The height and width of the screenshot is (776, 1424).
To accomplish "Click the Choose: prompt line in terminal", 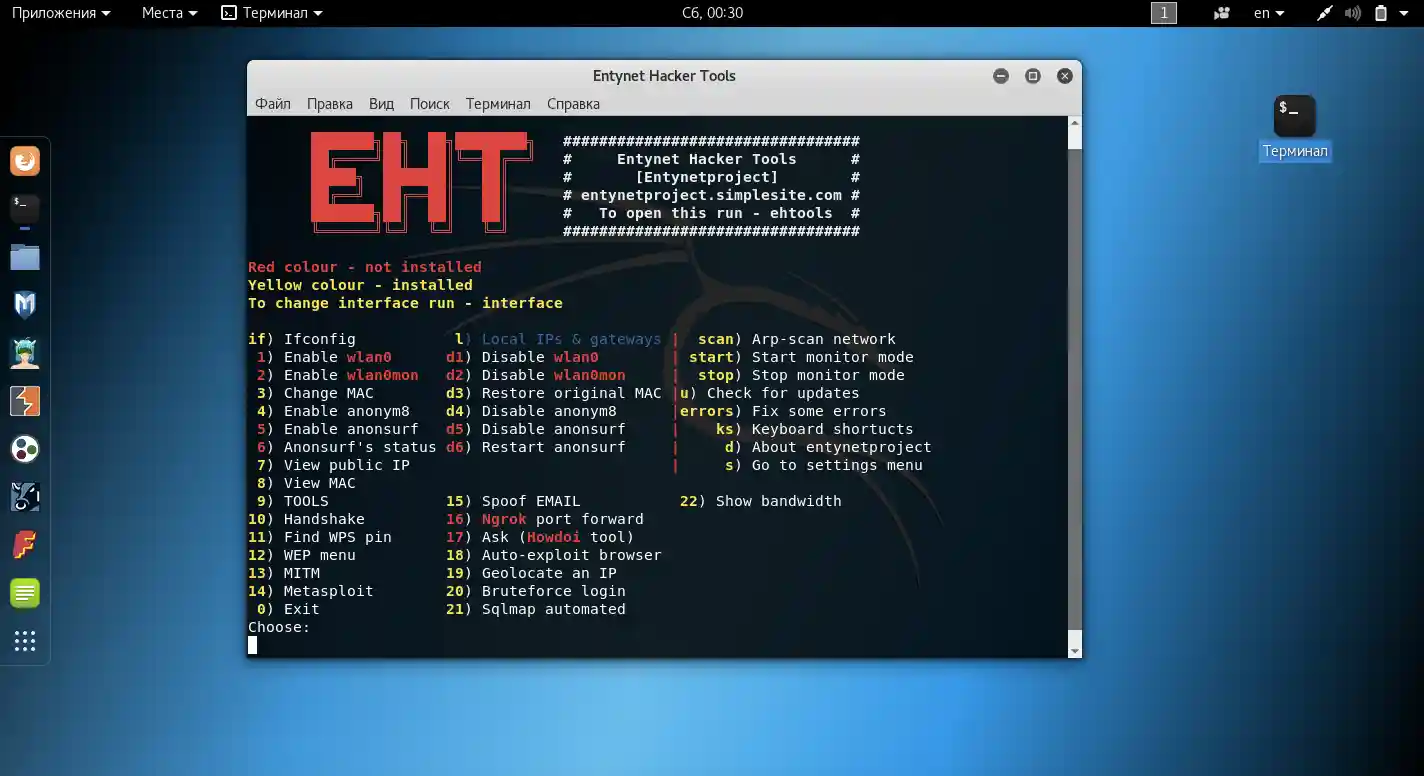I will pos(279,627).
